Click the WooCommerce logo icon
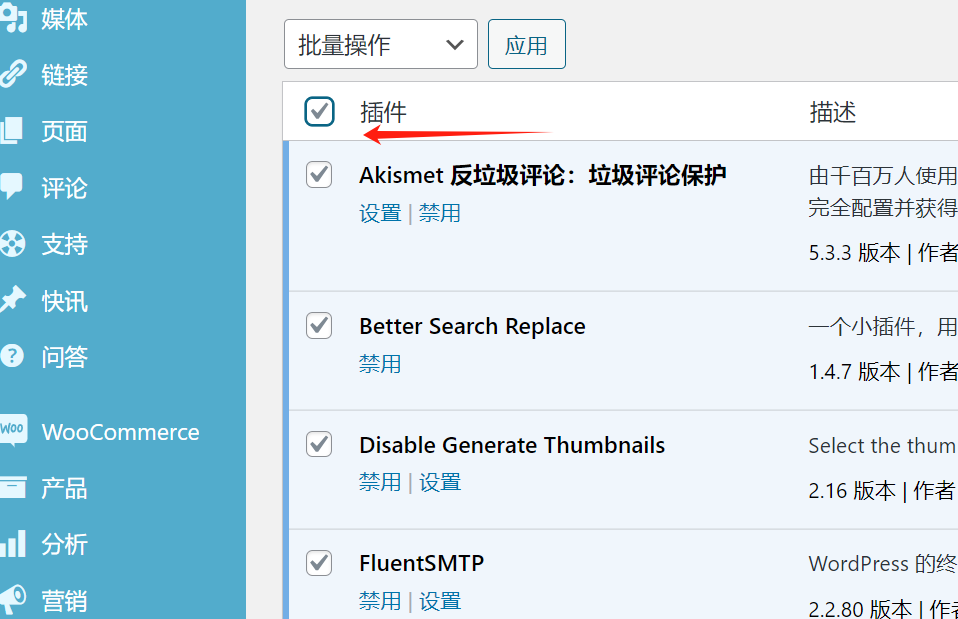The image size is (958, 619). click(13, 431)
